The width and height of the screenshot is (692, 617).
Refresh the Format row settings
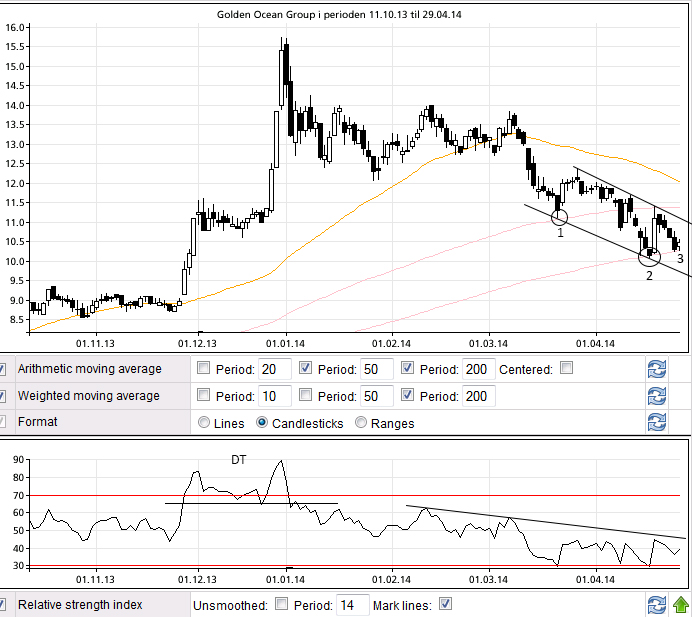656,422
